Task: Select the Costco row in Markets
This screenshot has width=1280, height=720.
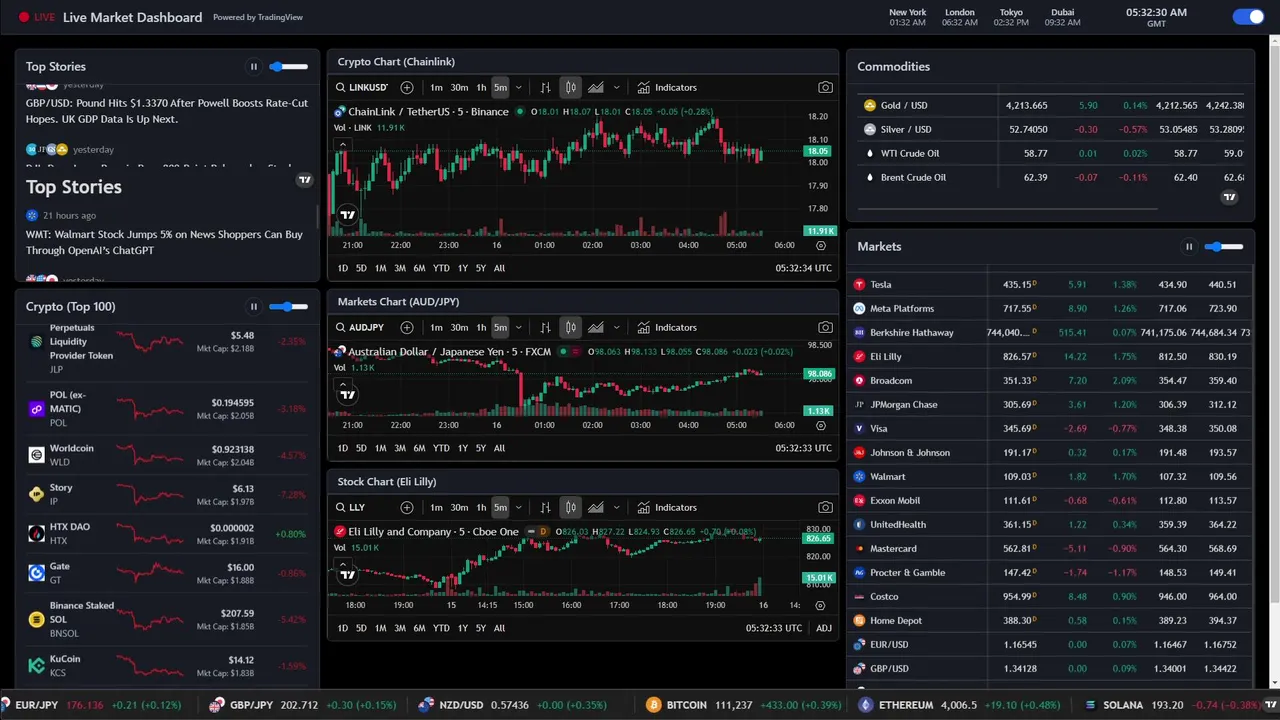Action: [x=1050, y=597]
